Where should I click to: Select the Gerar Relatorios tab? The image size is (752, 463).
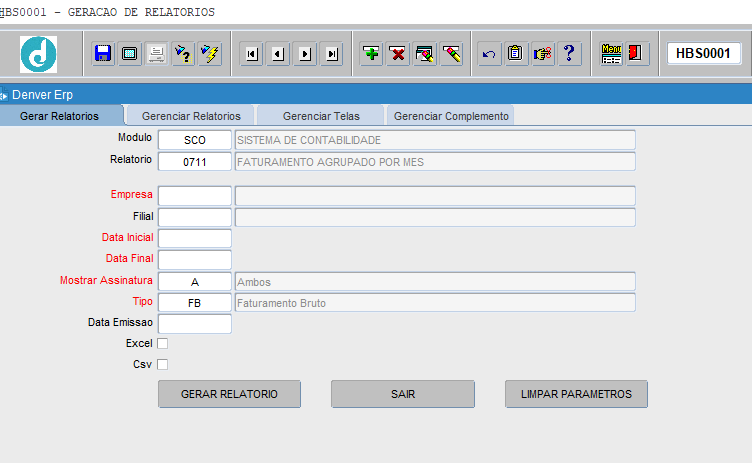click(59, 116)
